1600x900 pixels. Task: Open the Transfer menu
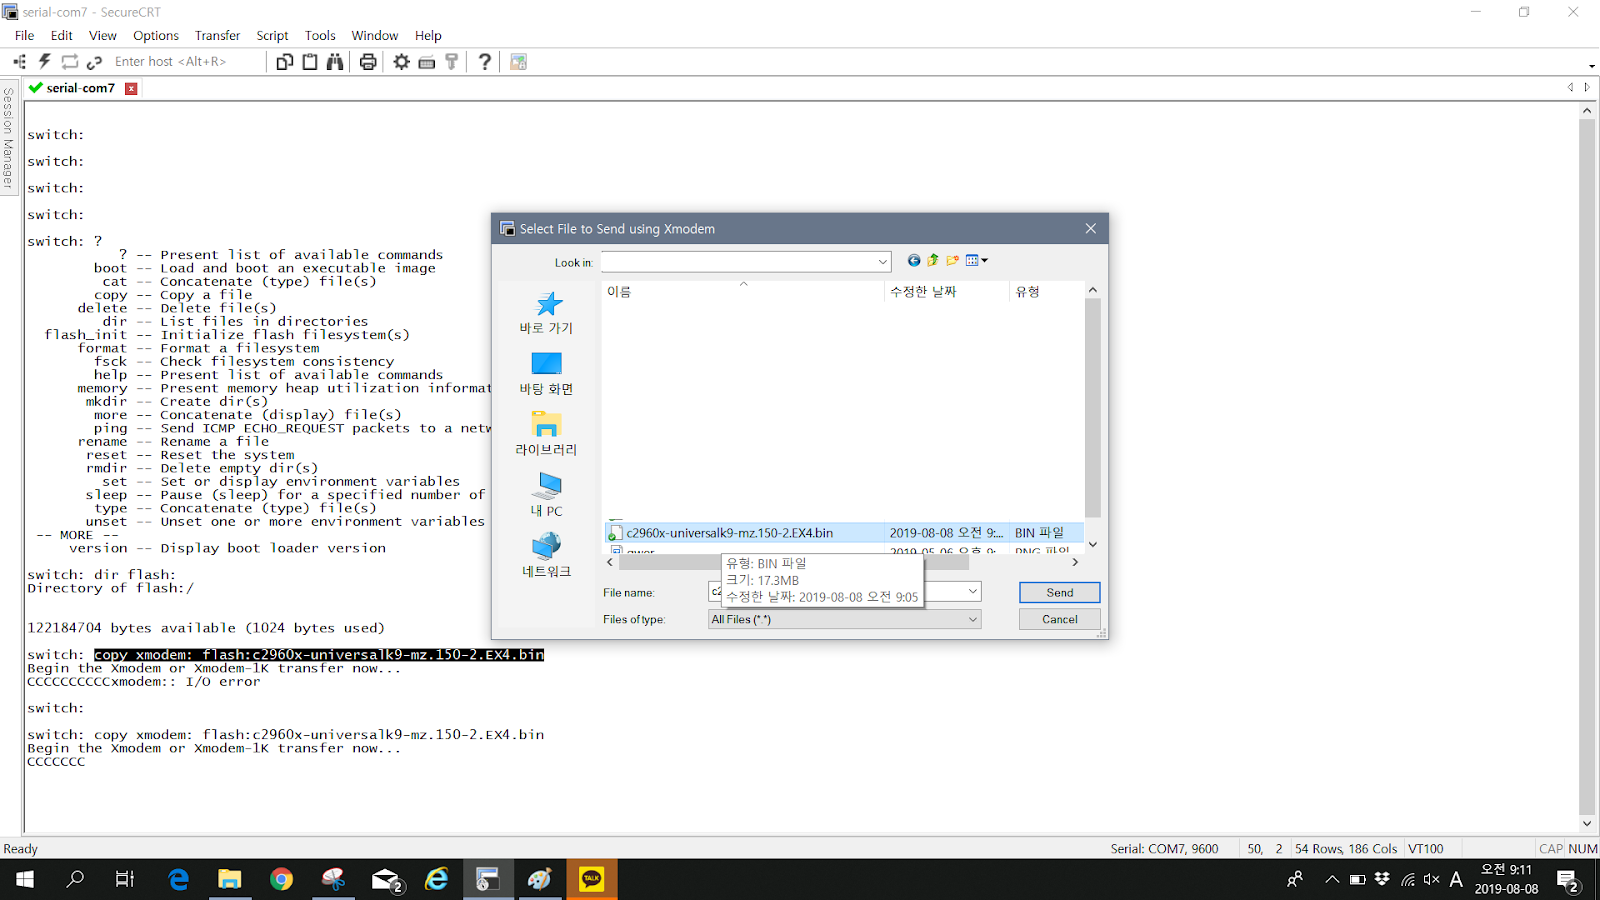click(x=217, y=35)
